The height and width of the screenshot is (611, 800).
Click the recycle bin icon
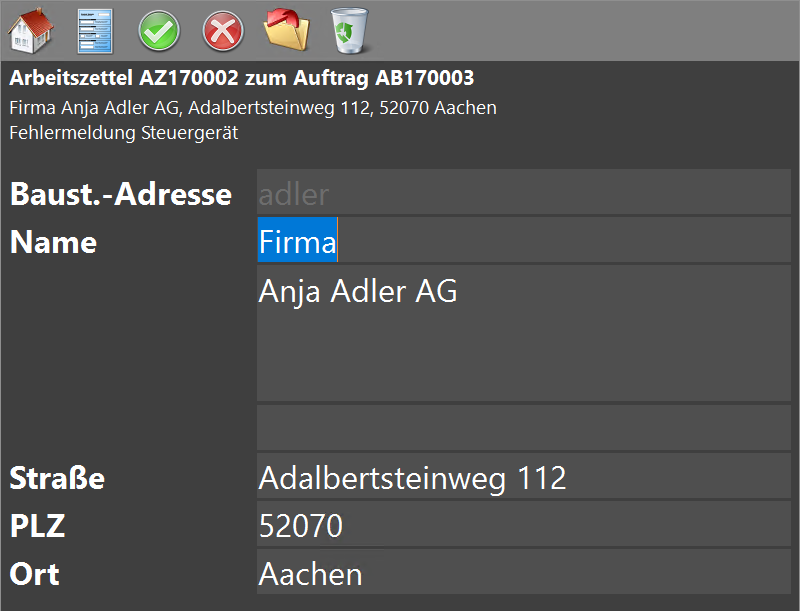click(350, 31)
